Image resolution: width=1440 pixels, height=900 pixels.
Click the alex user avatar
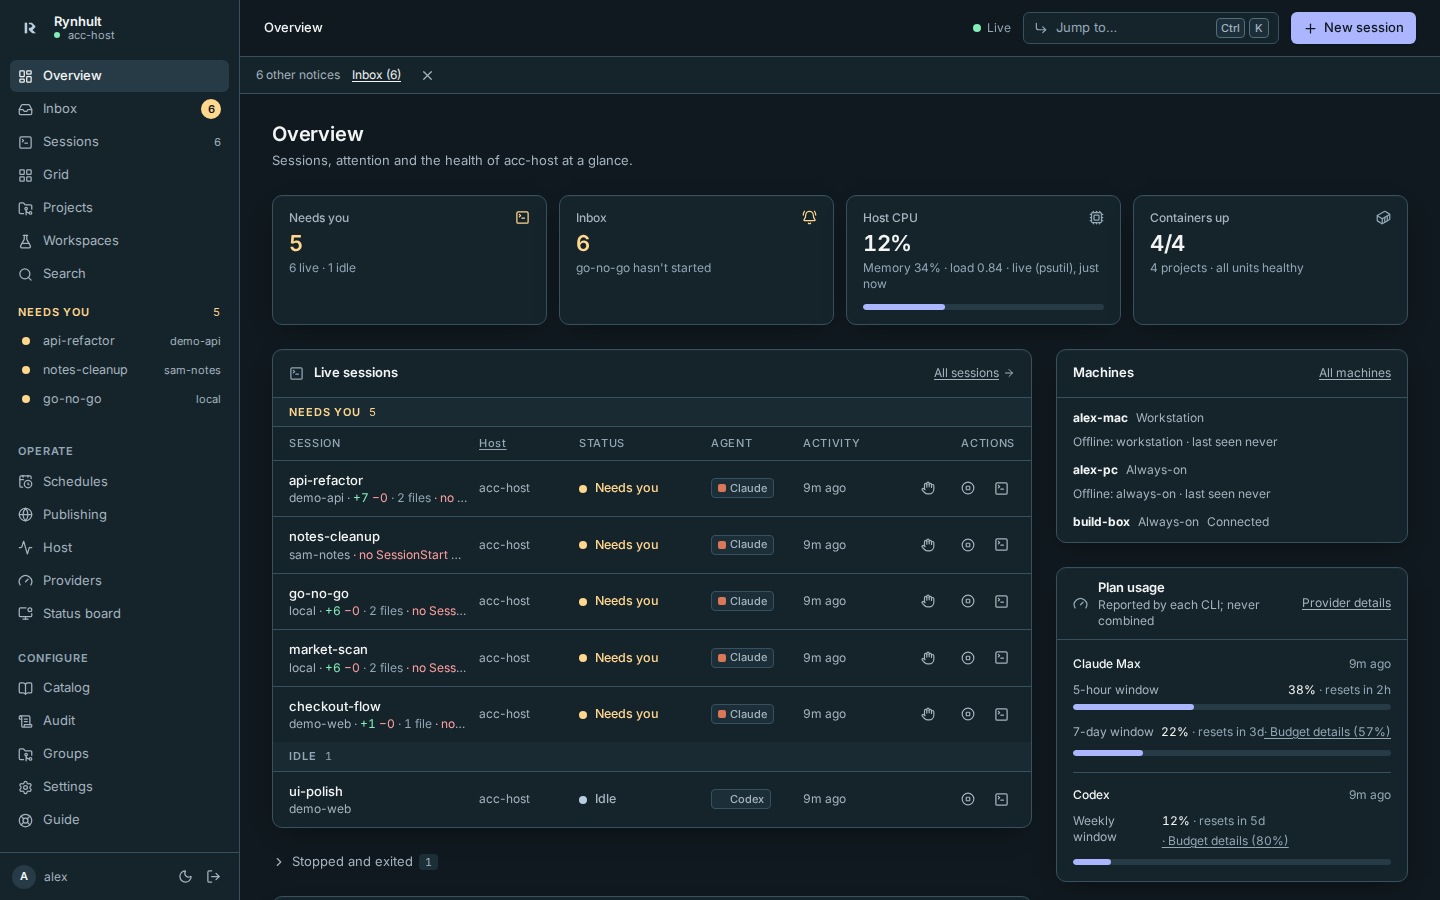(x=24, y=877)
